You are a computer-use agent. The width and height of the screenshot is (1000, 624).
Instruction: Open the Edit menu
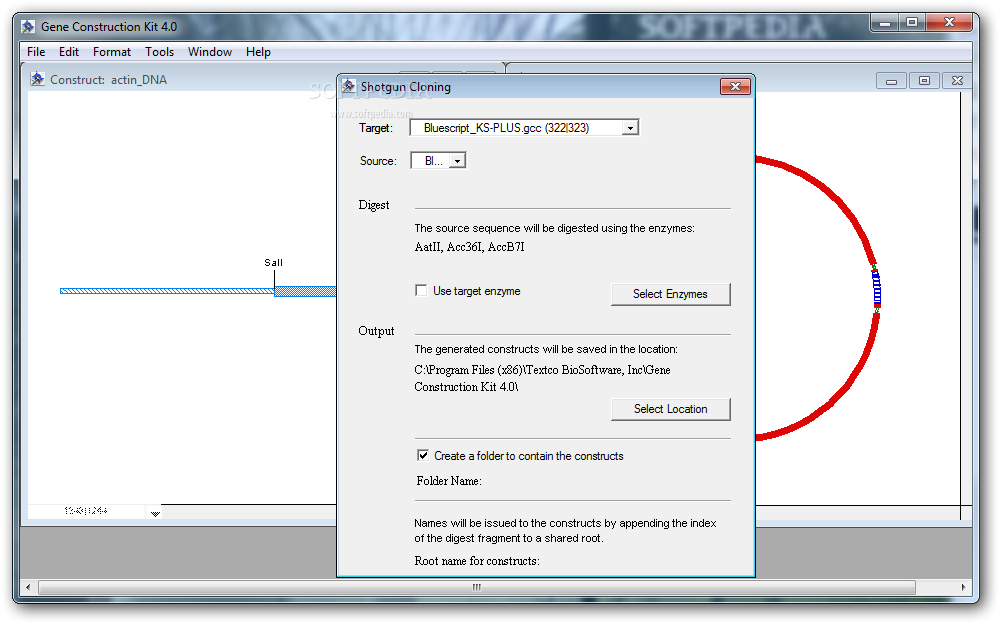[69, 52]
